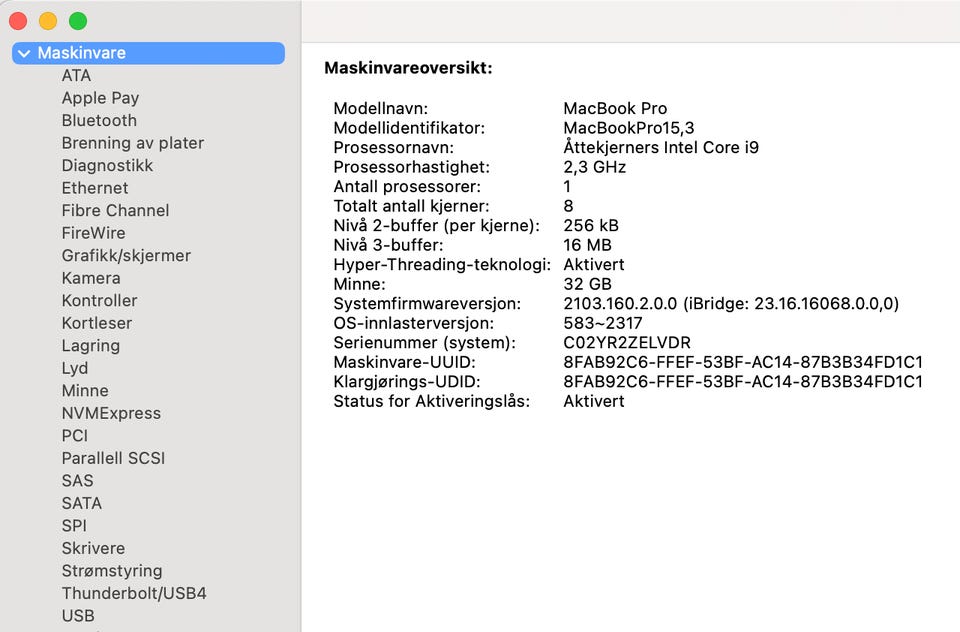Image resolution: width=960 pixels, height=632 pixels.
Task: Select Kortleser in the sidebar
Action: coord(97,323)
